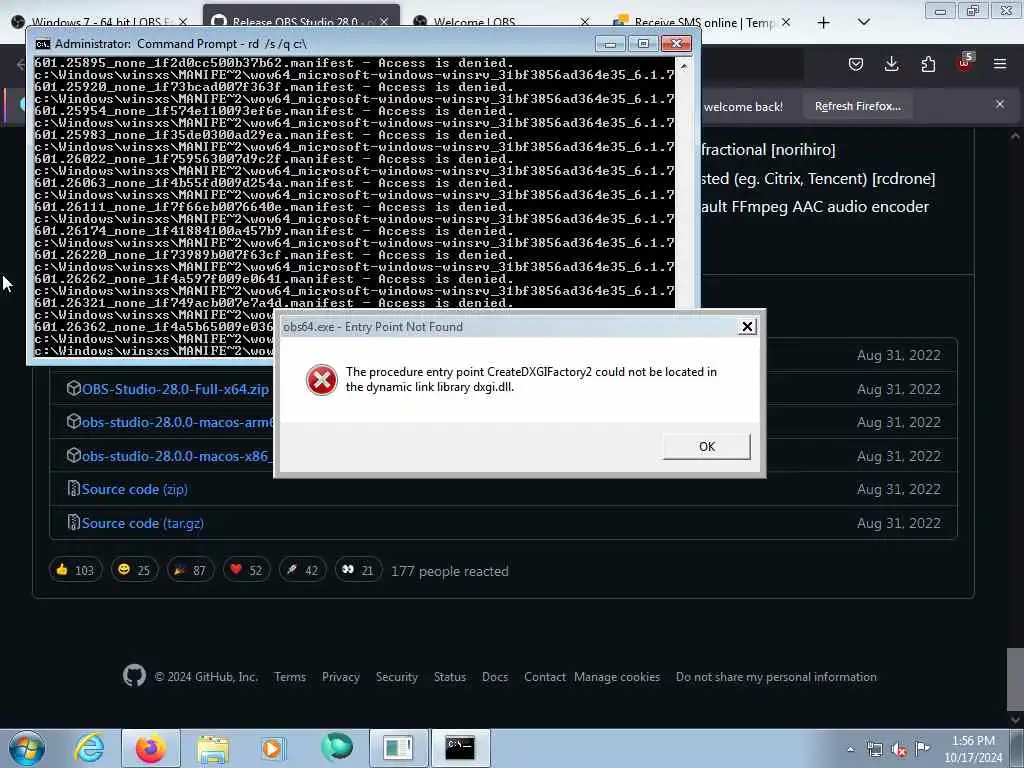Viewport: 1024px width, 768px height.
Task: Click the muted volume tray icon
Action: coord(899,750)
